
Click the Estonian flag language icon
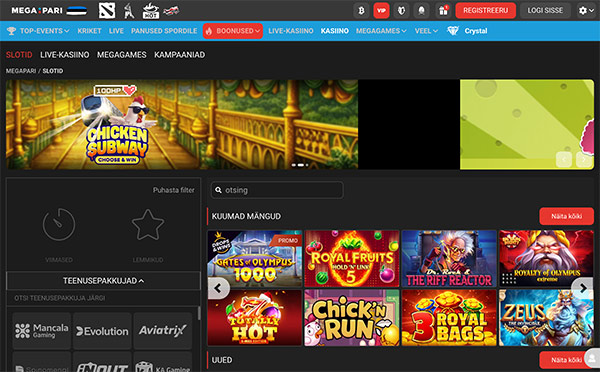[76, 10]
